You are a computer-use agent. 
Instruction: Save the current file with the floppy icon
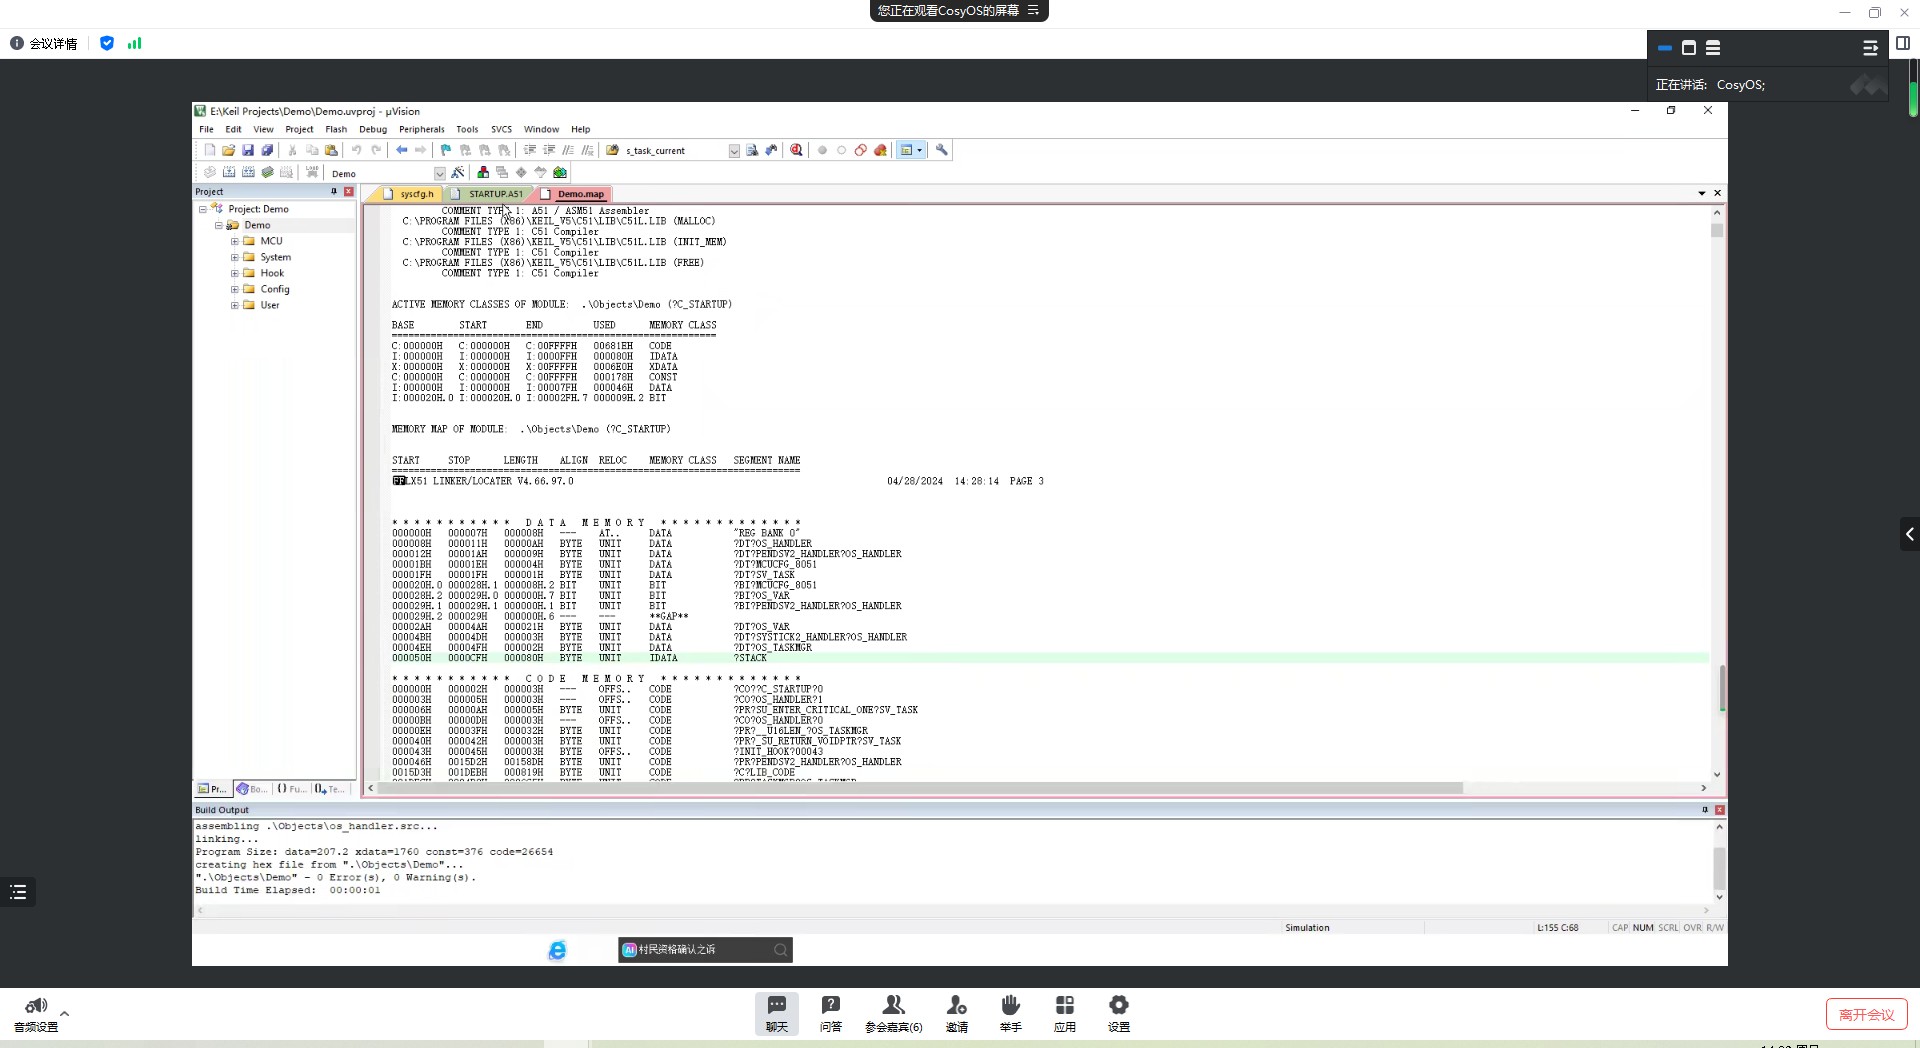coord(248,150)
